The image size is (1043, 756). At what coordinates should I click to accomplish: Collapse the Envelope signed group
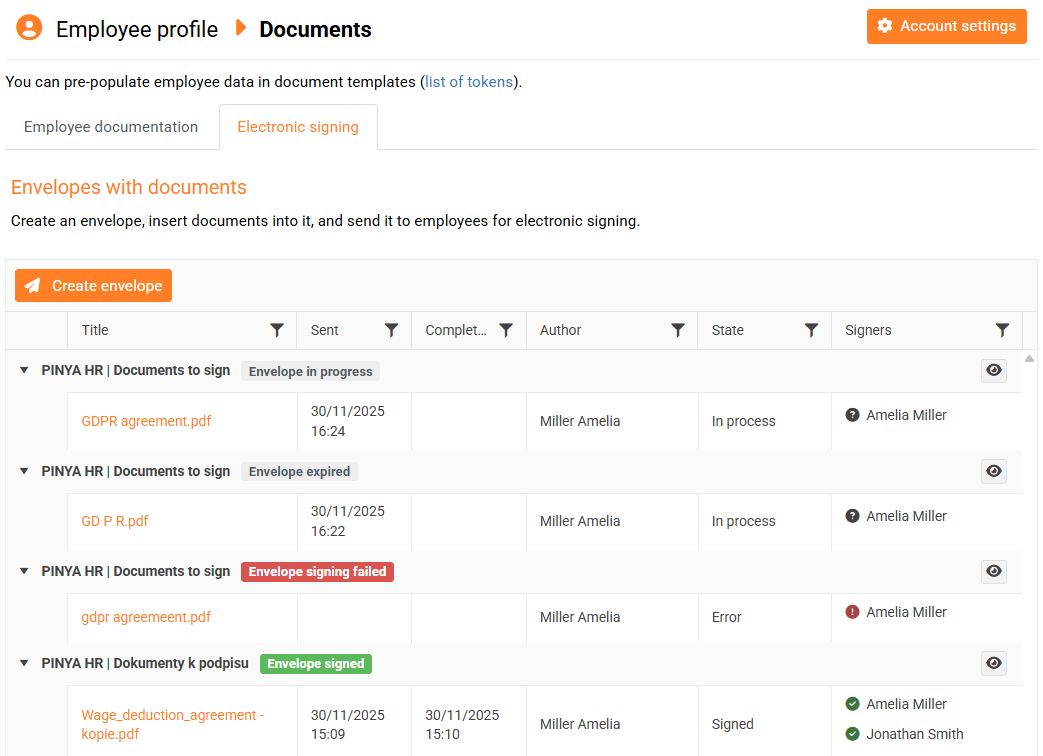pyautogui.click(x=24, y=663)
